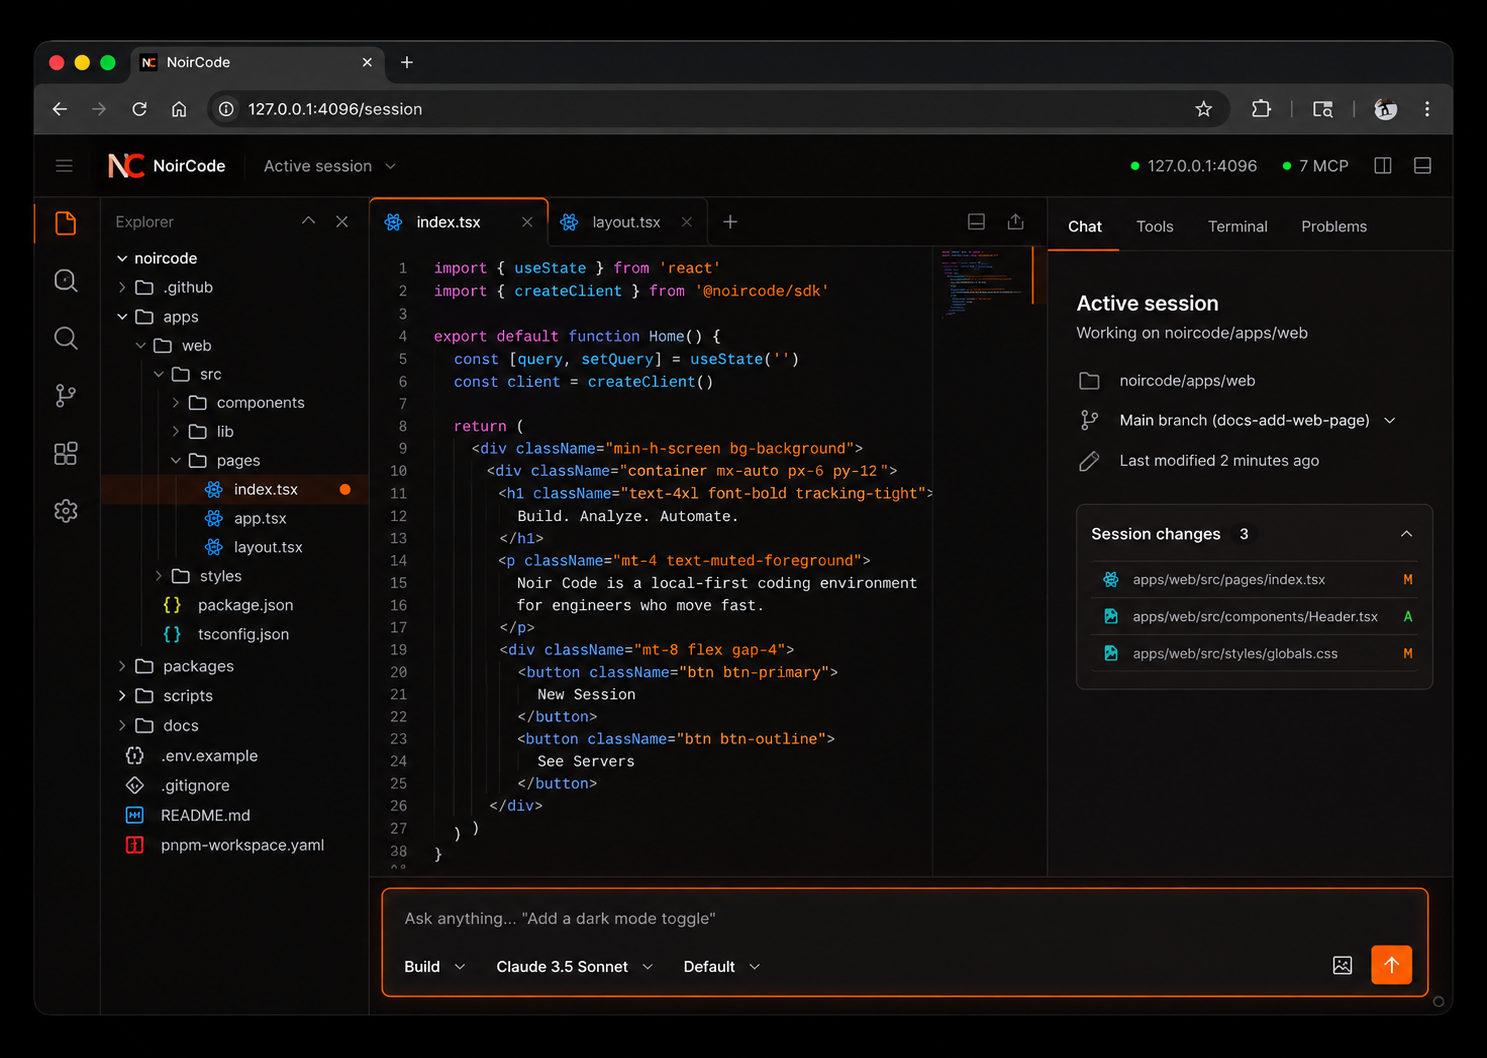Select the layout.tsx editor tab
The width and height of the screenshot is (1487, 1058).
click(626, 222)
